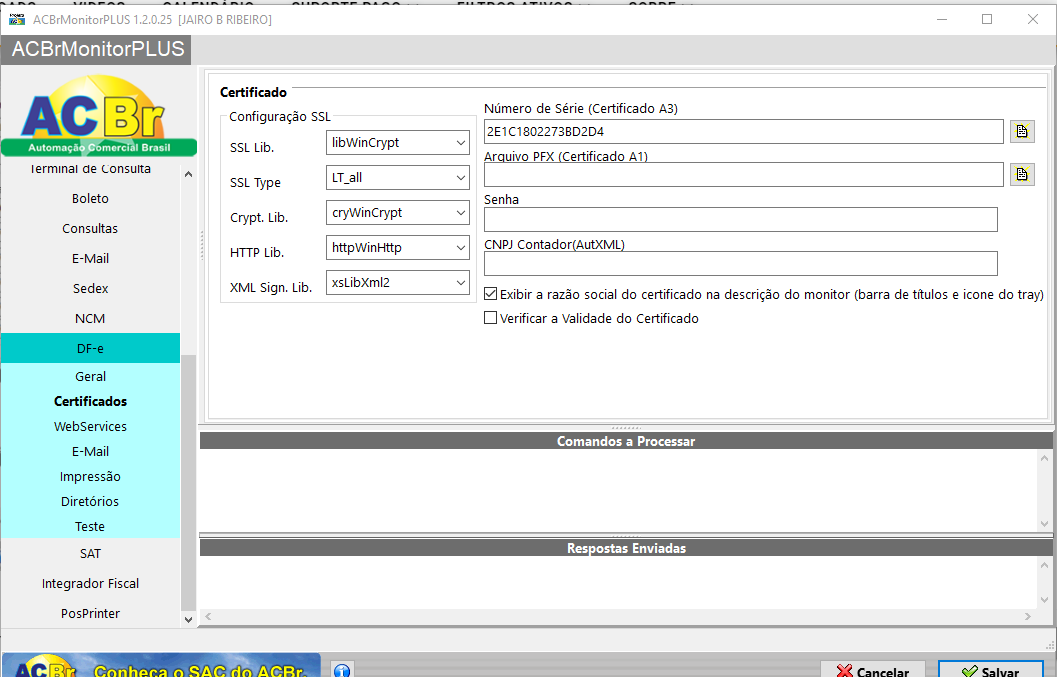Click the ACBrMonitorPLUS title bar app icon
This screenshot has width=1057, height=677.
17,20
